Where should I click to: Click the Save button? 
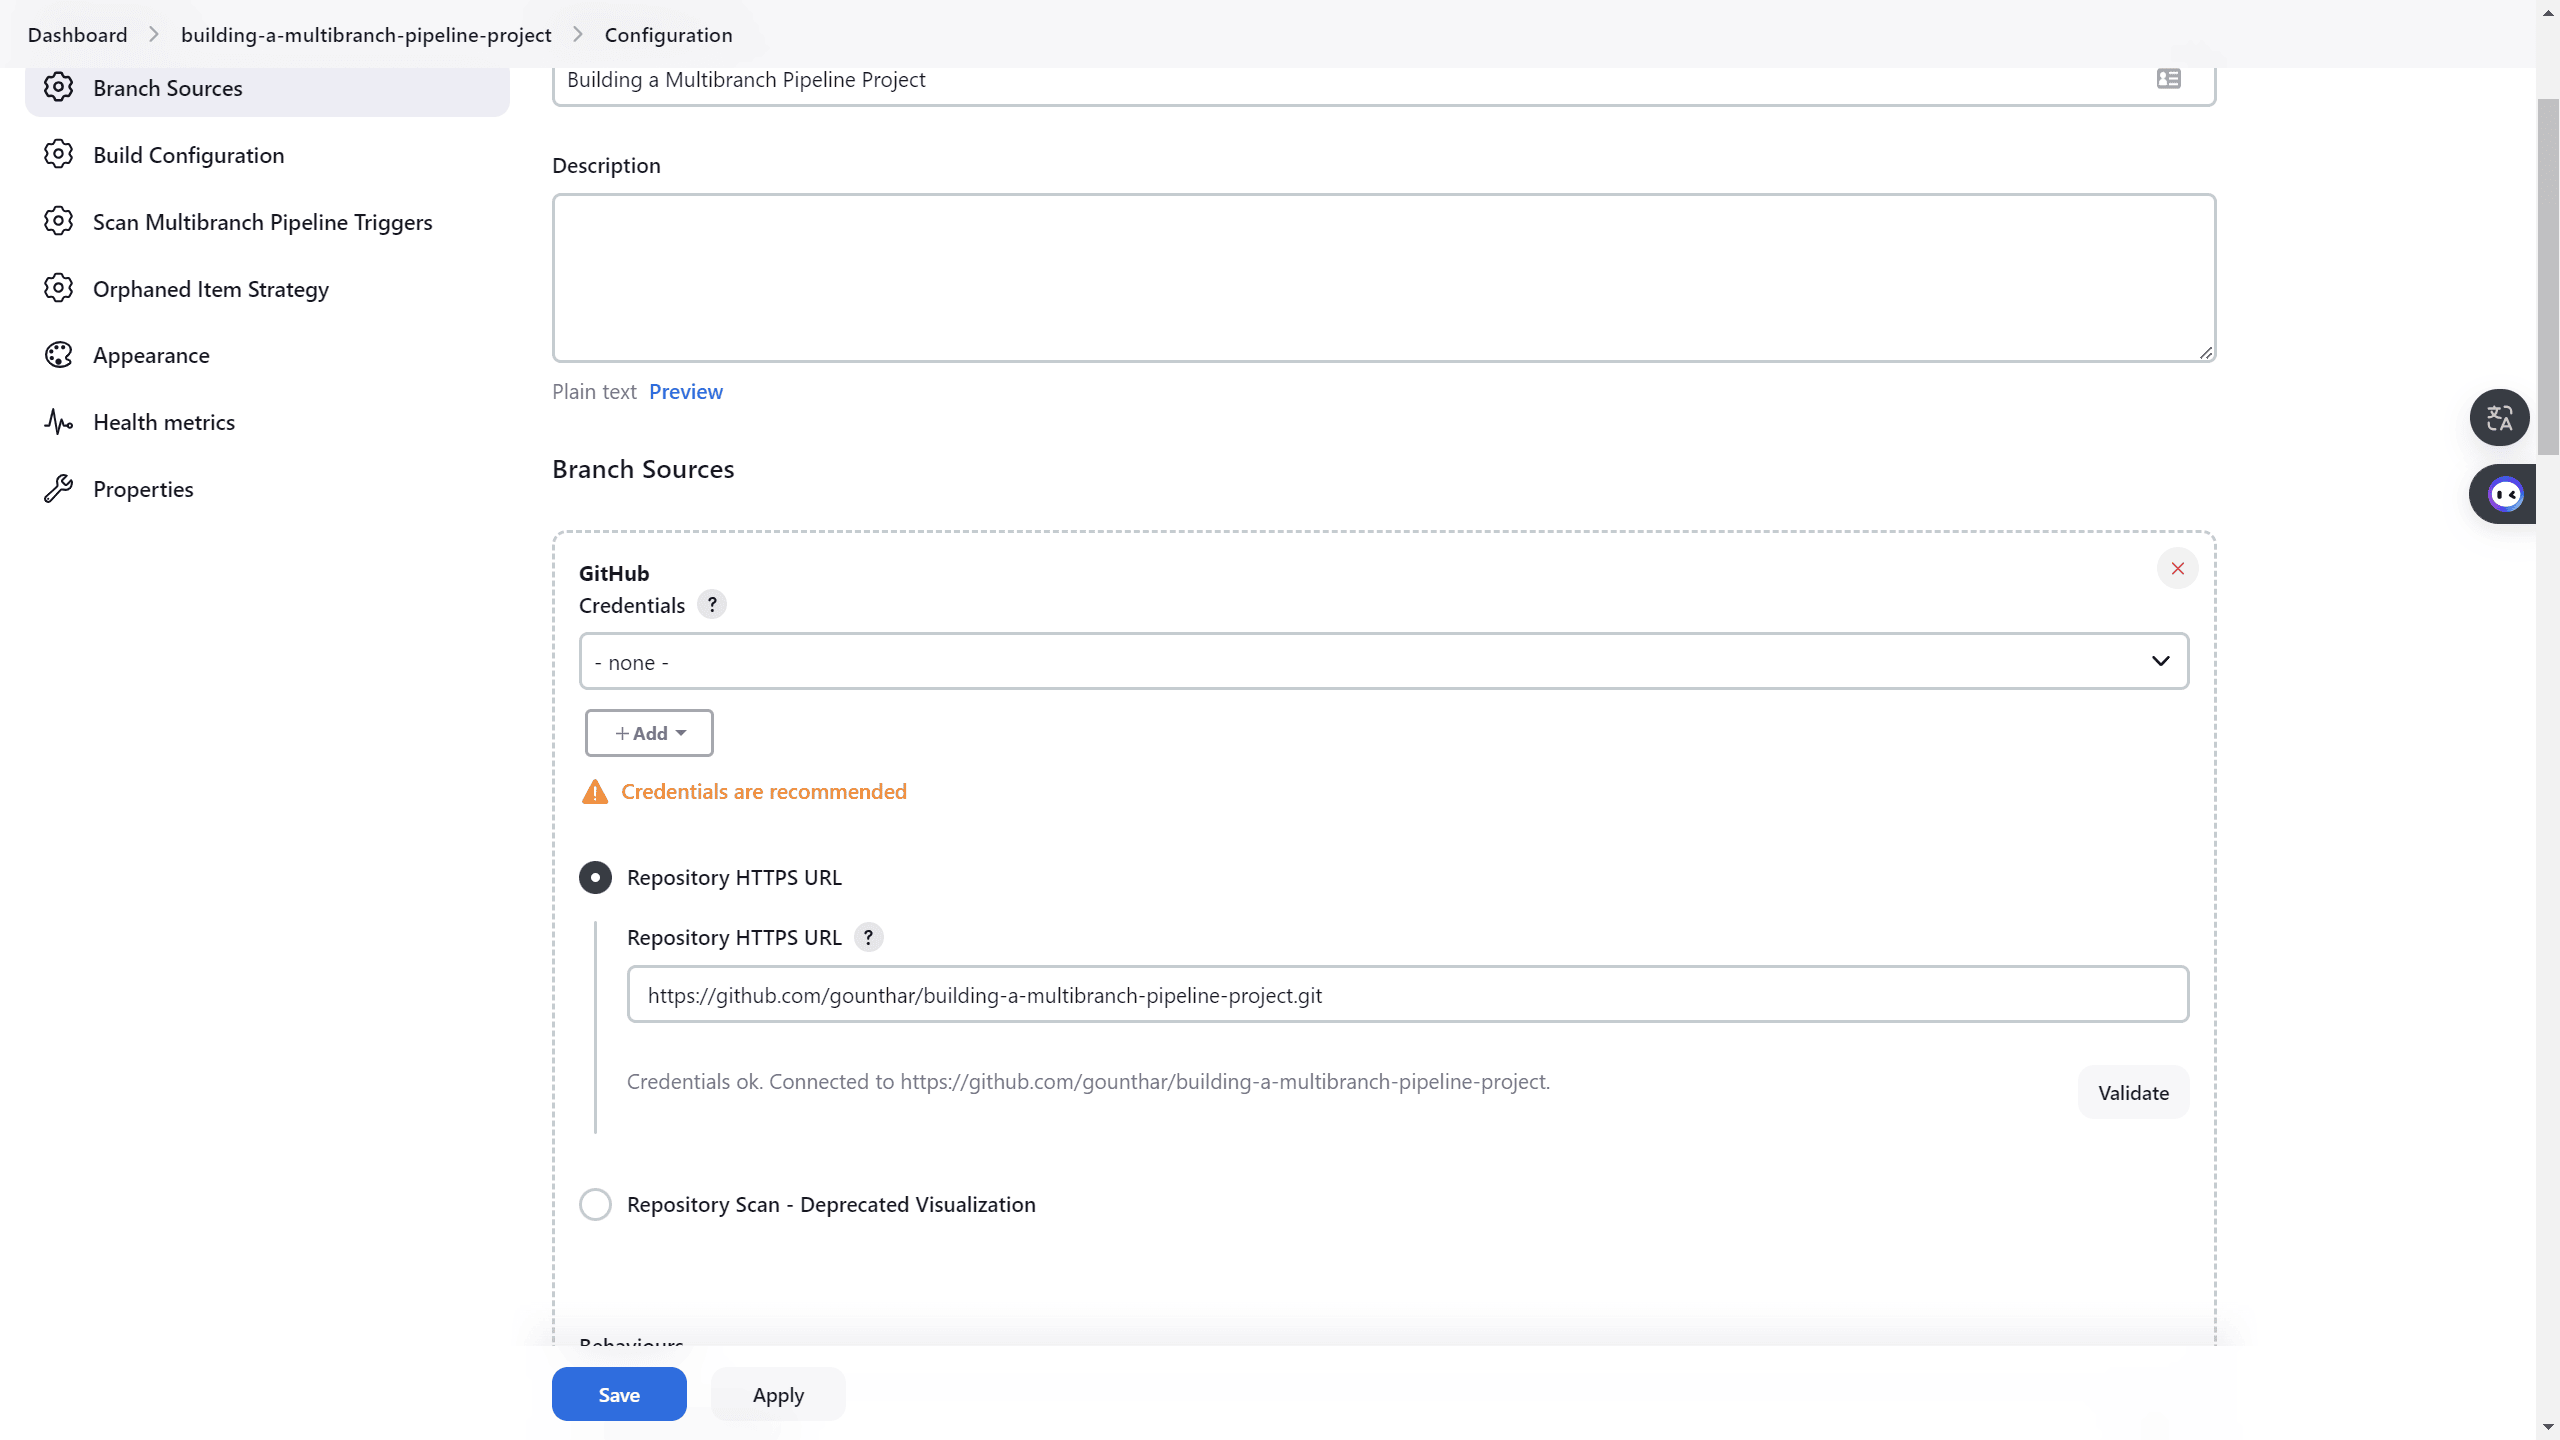coord(619,1395)
